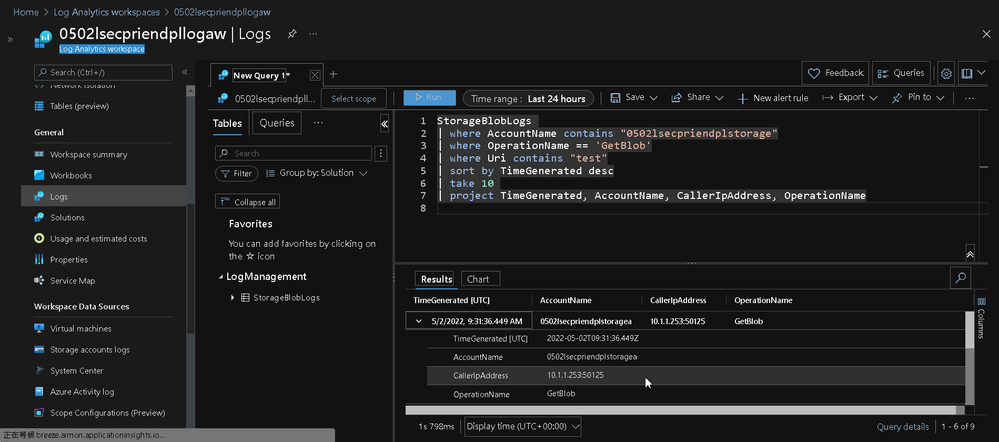Screen dimensions: 999x442
Task: Switch to the Queries pane tab
Action: pyautogui.click(x=277, y=123)
